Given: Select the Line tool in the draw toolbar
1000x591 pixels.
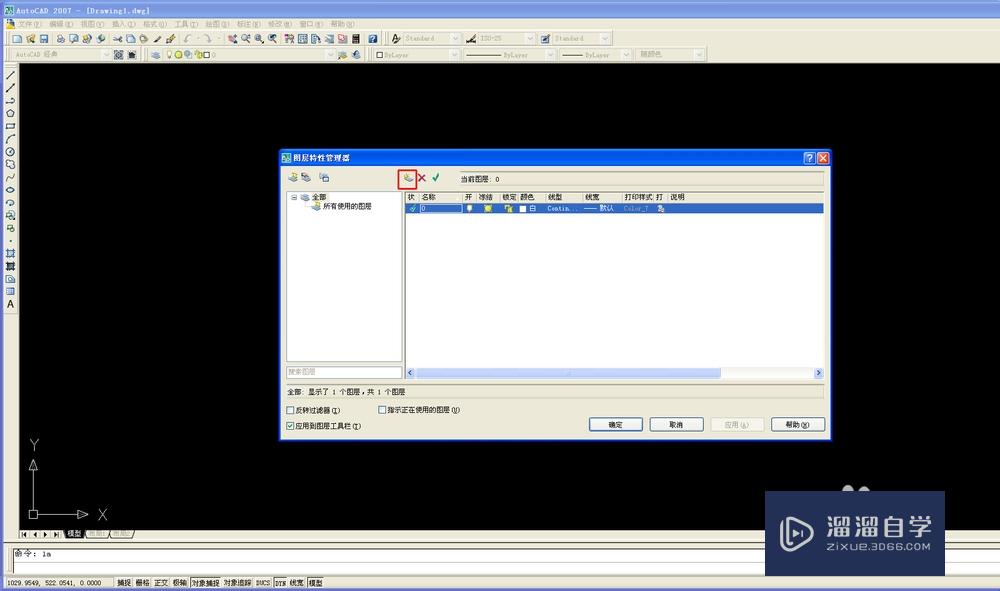Looking at the screenshot, I should click(x=10, y=75).
